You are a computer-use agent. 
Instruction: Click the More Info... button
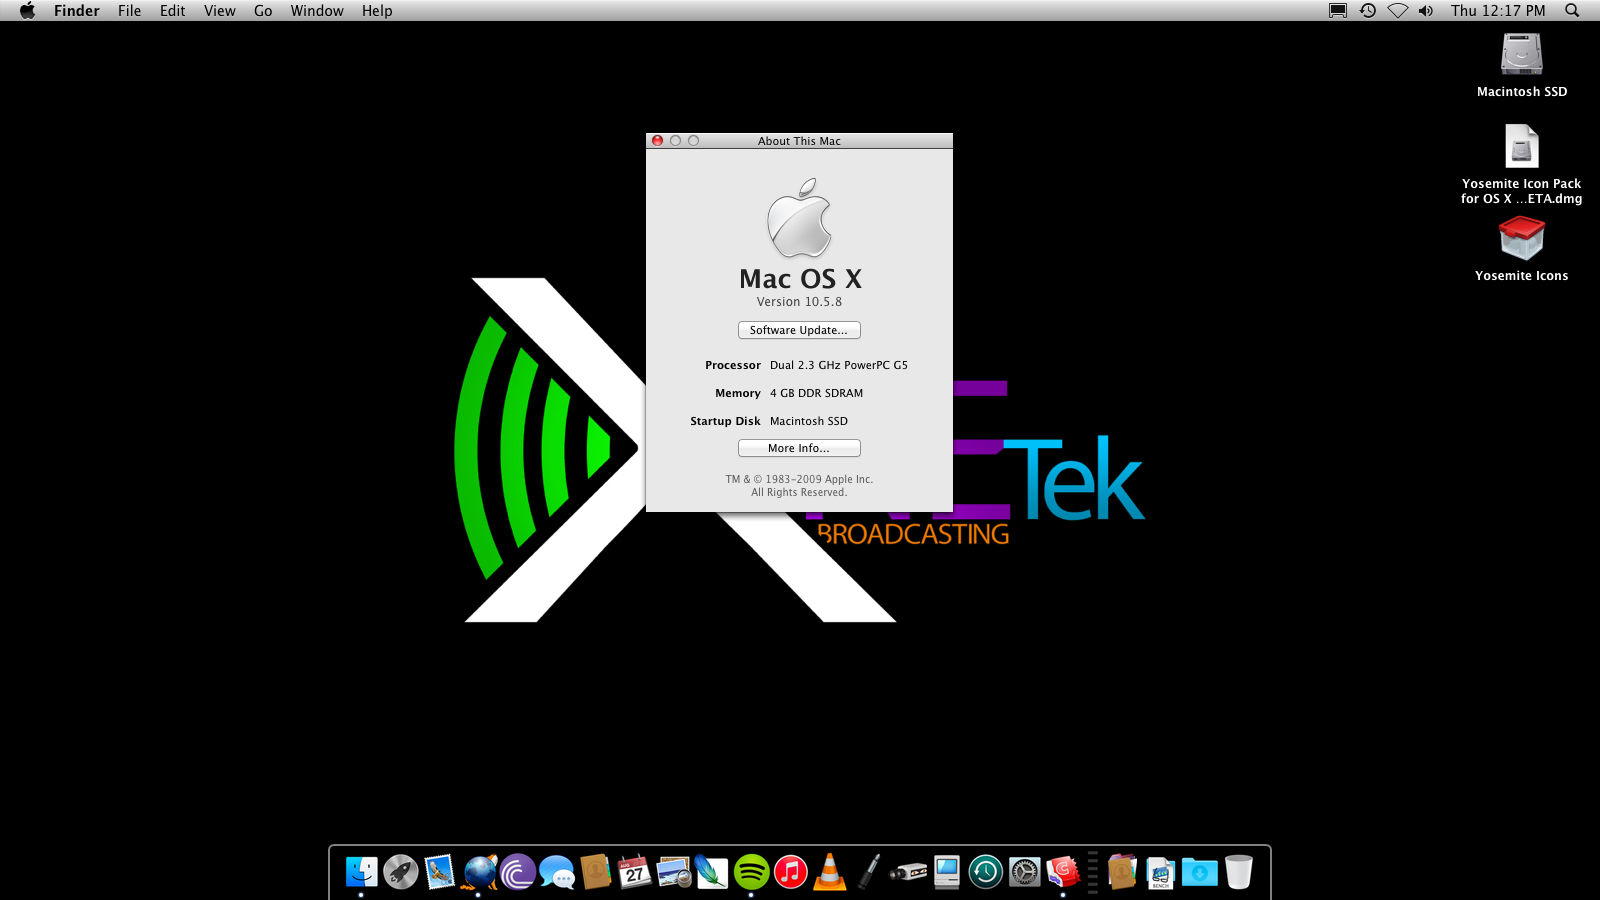point(799,448)
